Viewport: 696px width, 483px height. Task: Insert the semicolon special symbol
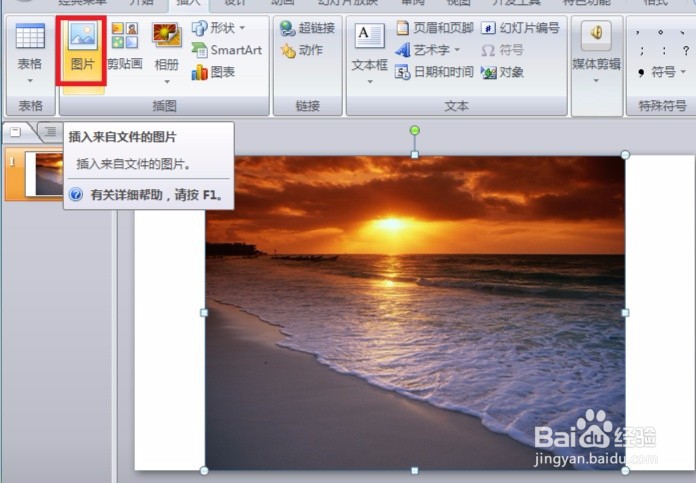[641, 51]
